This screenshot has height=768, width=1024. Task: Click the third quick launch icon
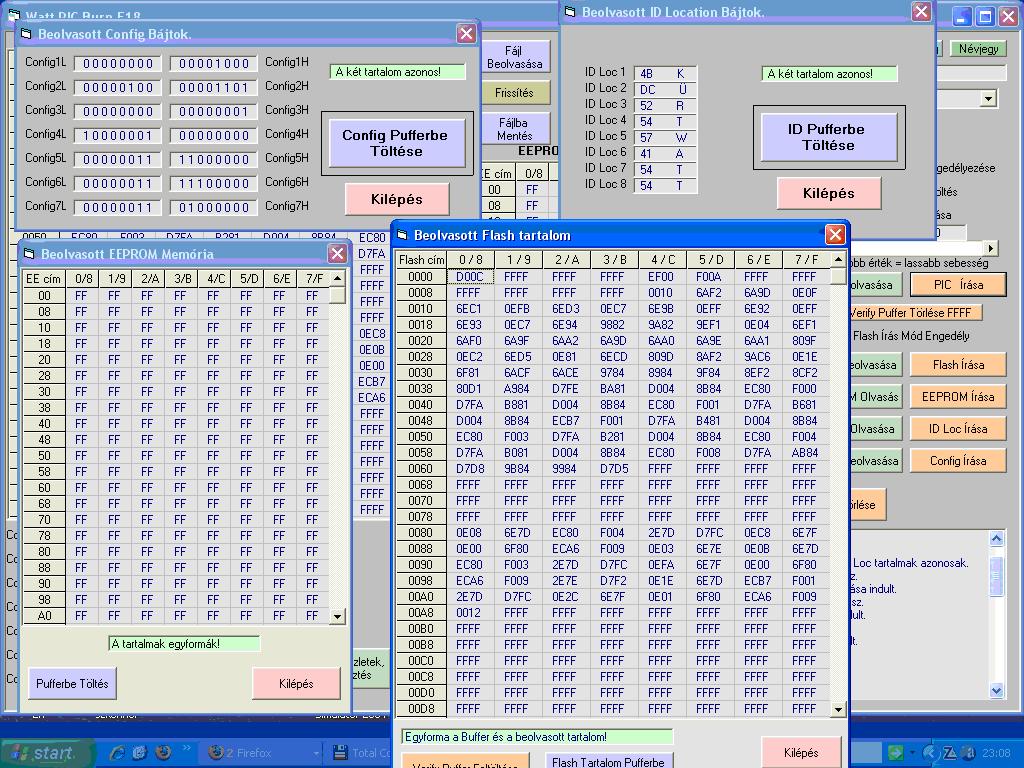163,752
